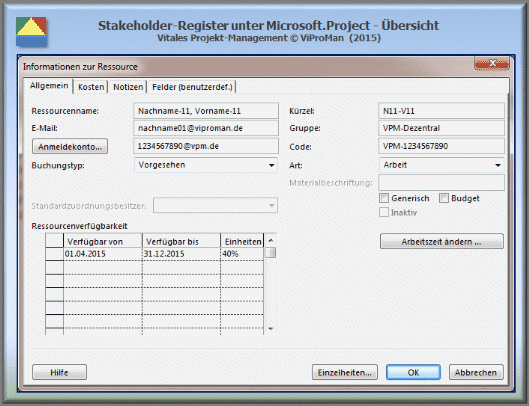Image resolution: width=529 pixels, height=406 pixels.
Task: Click the Einheiten column header
Action: click(x=242, y=241)
